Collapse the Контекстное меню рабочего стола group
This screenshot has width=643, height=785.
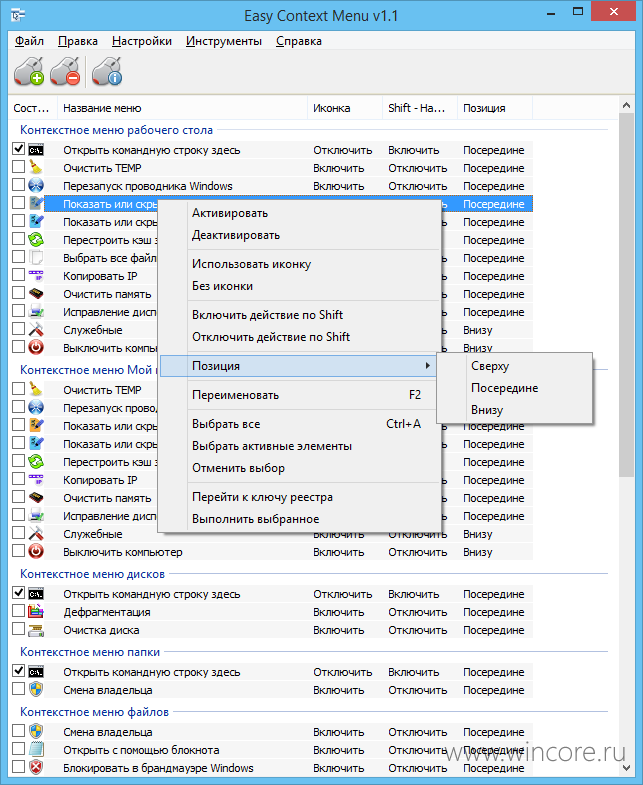[x=116, y=130]
